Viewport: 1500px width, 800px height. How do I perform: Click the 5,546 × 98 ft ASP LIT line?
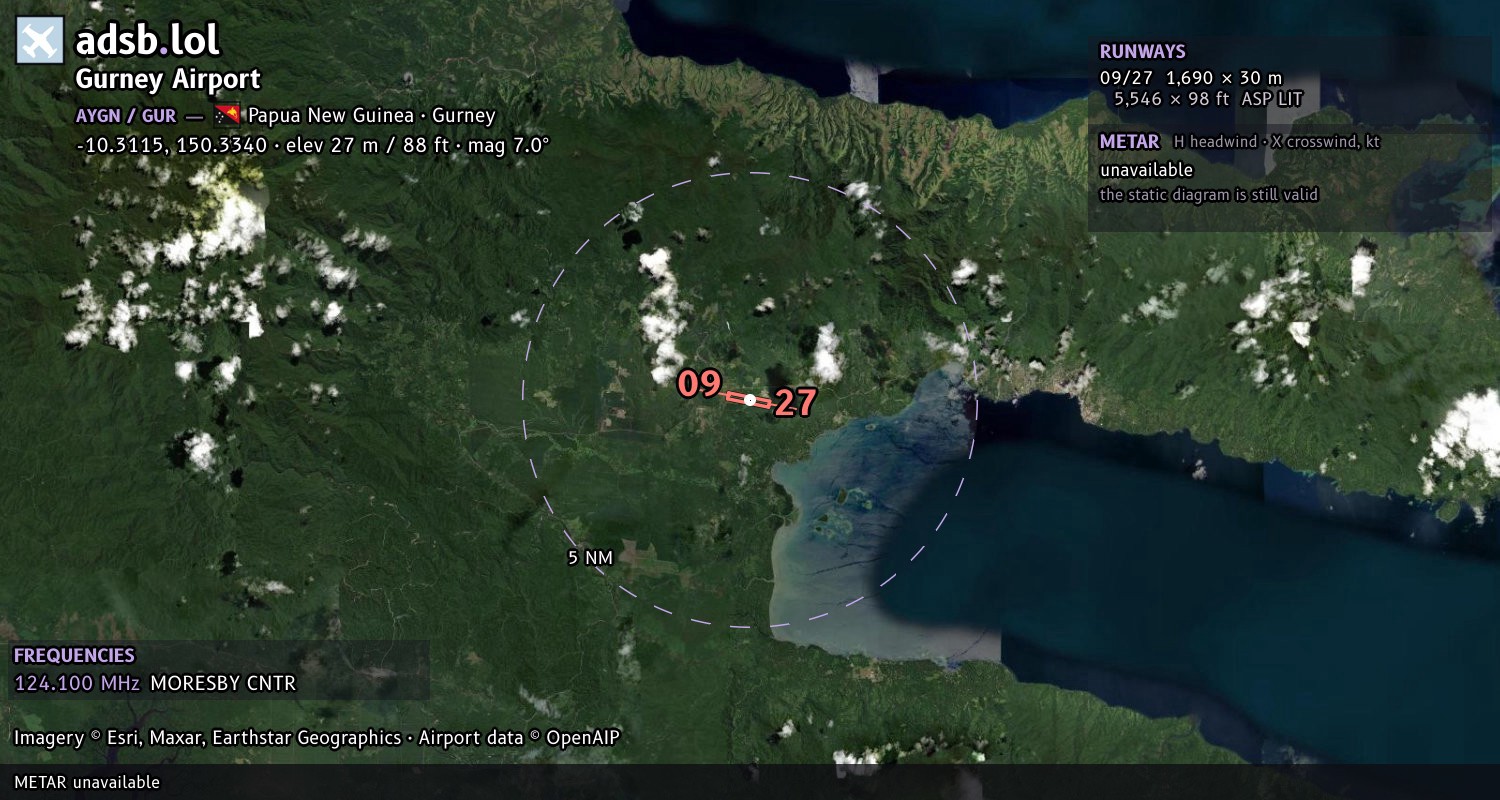[1209, 99]
